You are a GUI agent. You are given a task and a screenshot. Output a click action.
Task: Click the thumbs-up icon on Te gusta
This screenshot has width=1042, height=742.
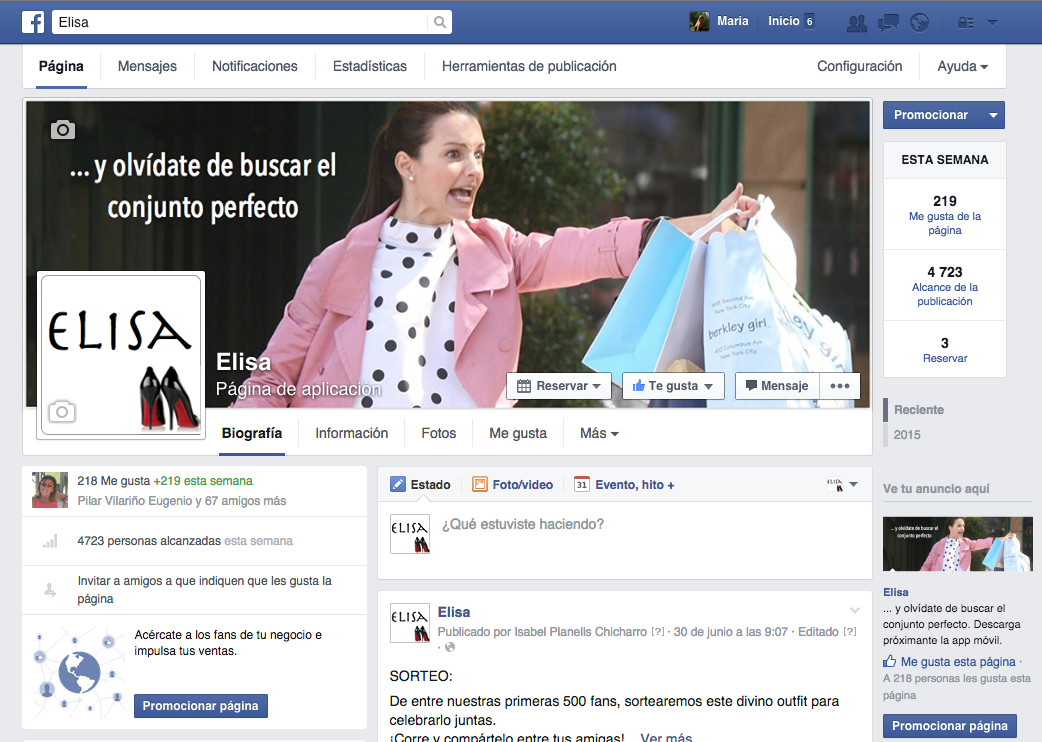[x=639, y=385]
